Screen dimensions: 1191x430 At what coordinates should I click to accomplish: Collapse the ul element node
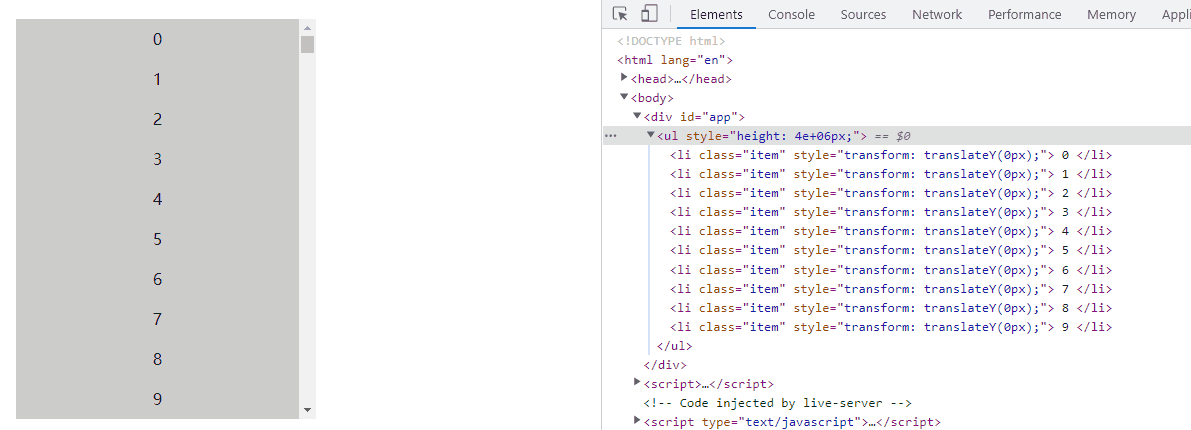(651, 134)
